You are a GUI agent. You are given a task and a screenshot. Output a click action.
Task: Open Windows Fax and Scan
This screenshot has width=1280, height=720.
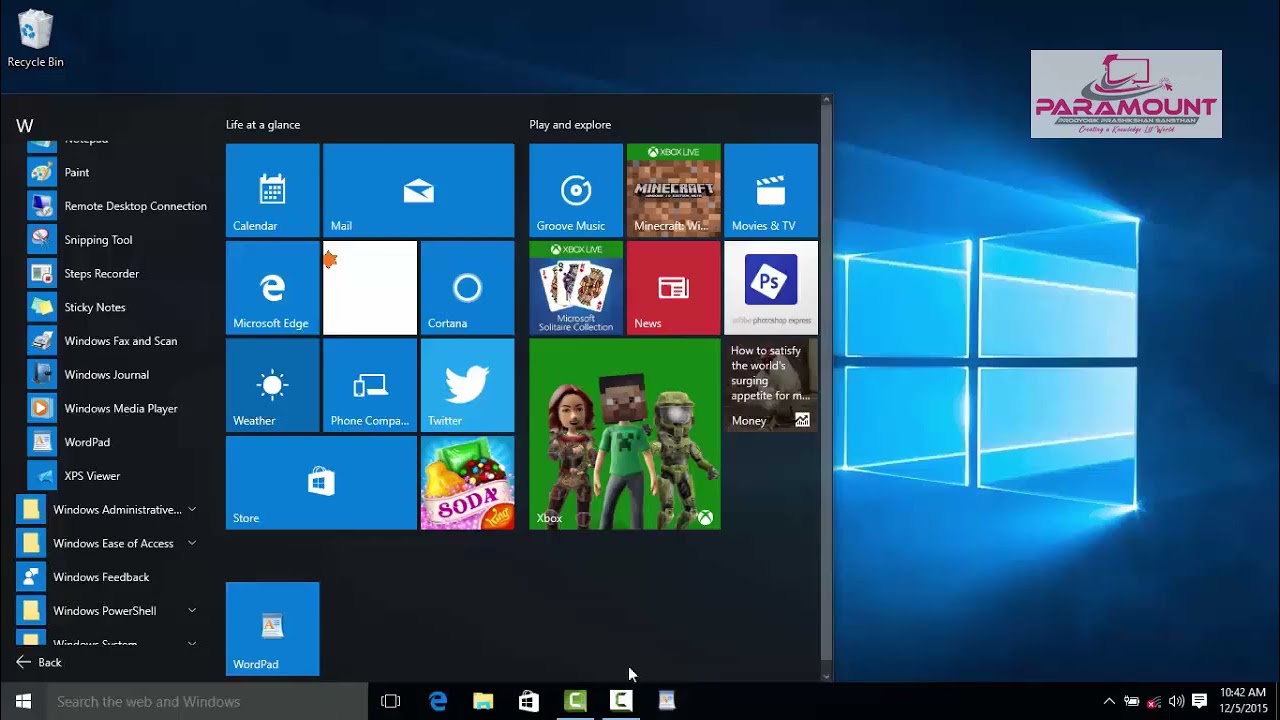tap(112, 341)
